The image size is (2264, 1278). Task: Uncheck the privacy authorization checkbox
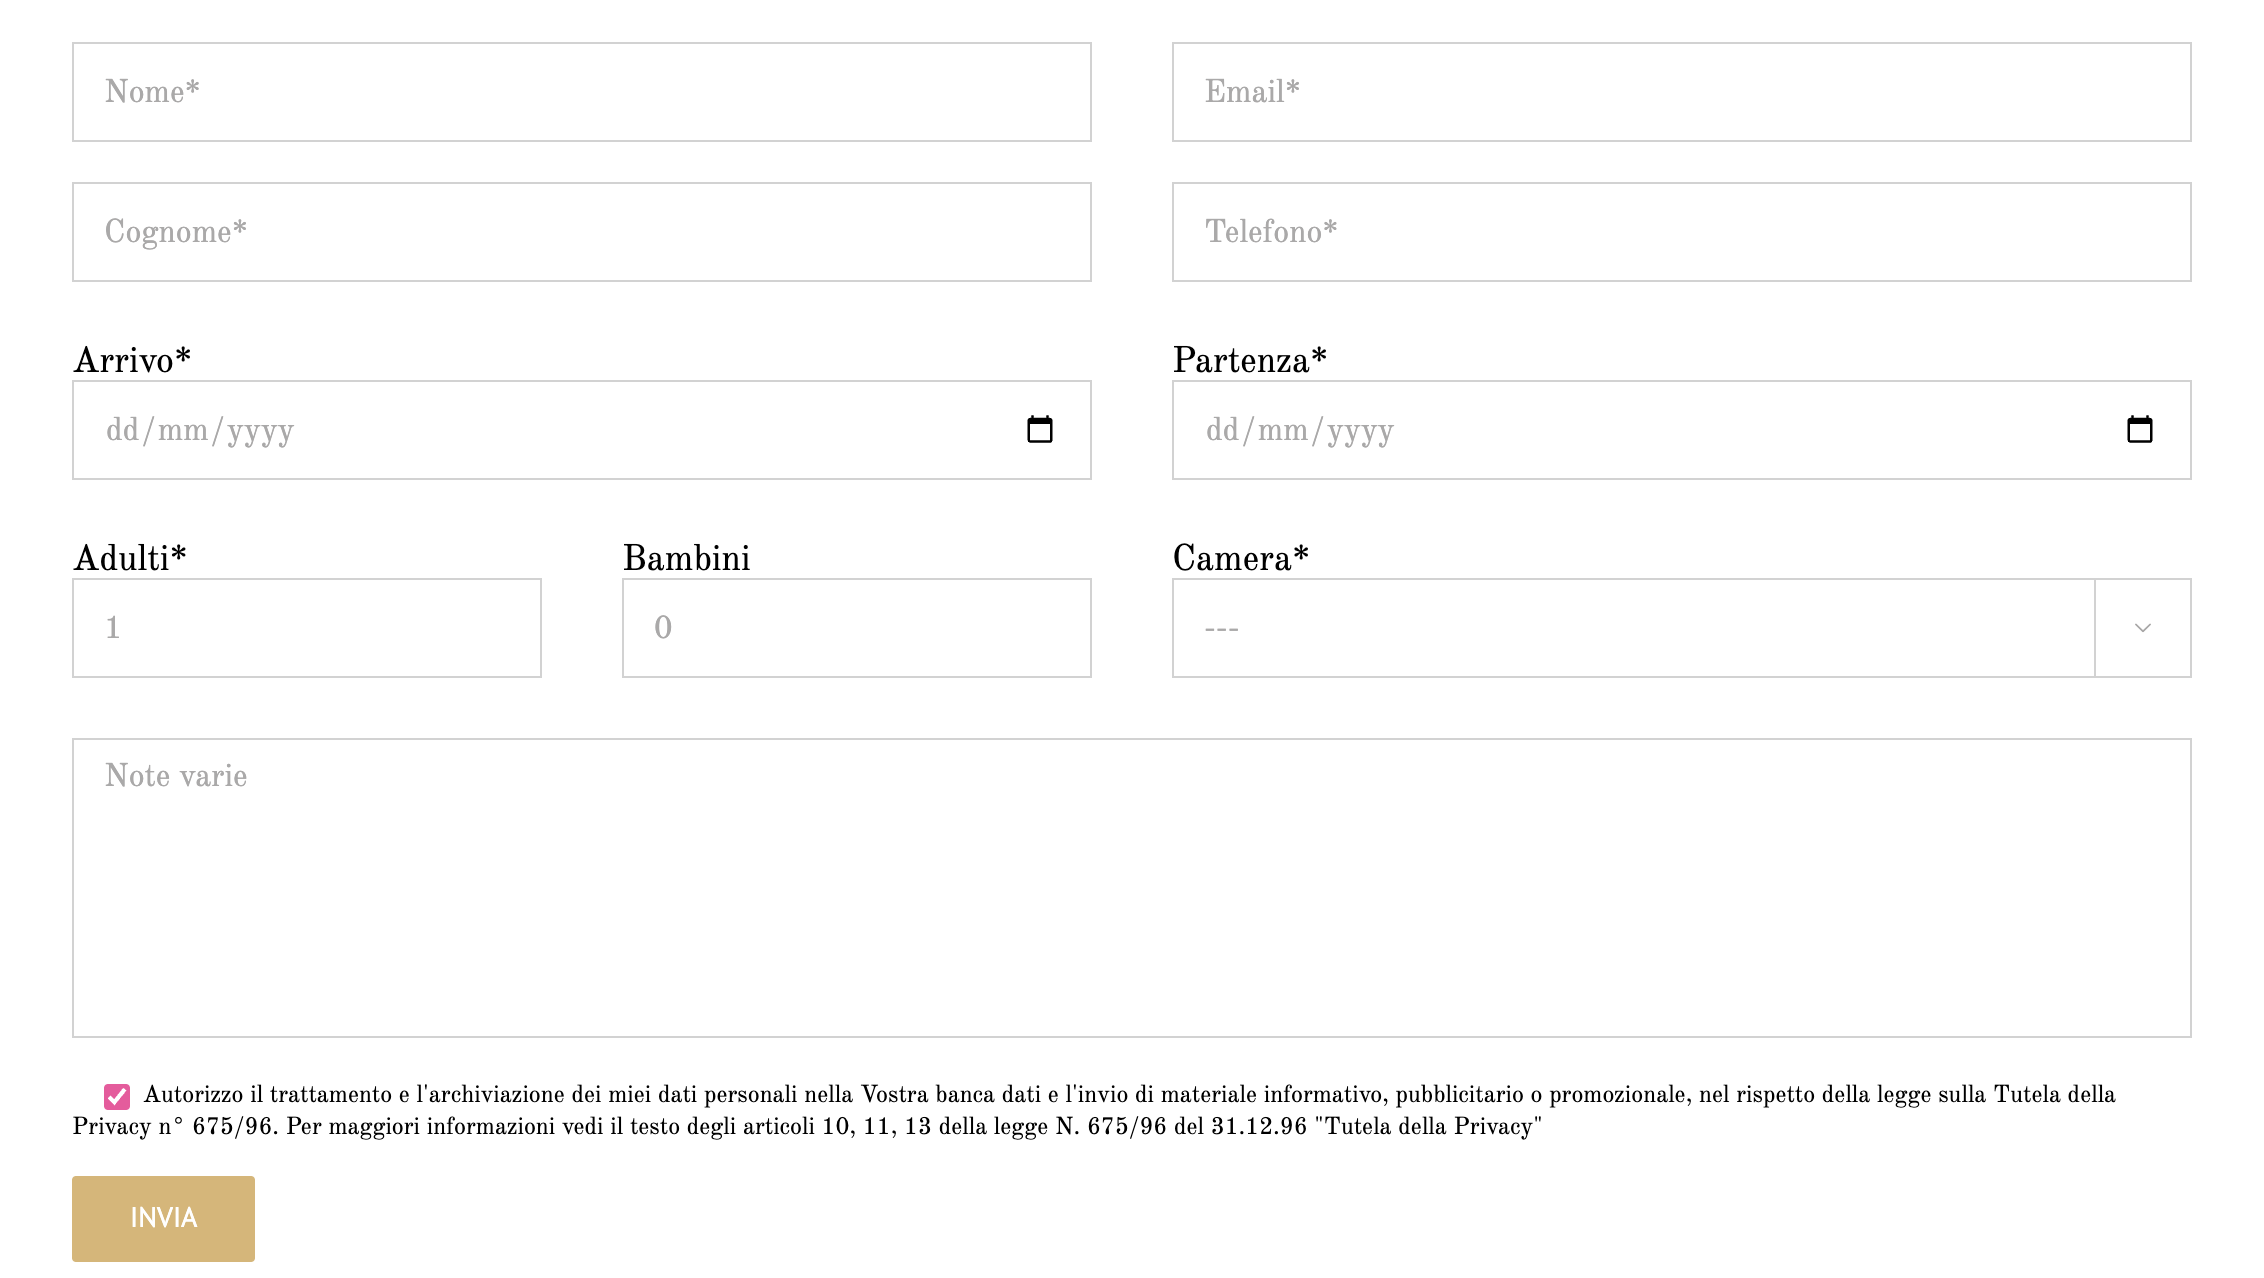coord(117,1097)
